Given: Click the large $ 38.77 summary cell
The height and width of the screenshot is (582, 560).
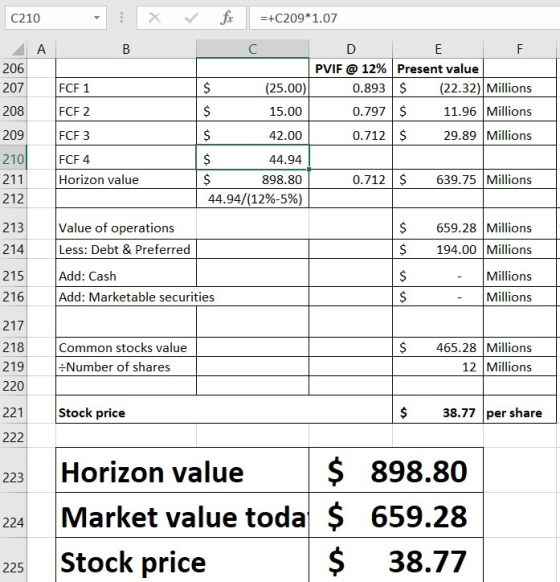Looking at the screenshot, I should pyautogui.click(x=396, y=561).
